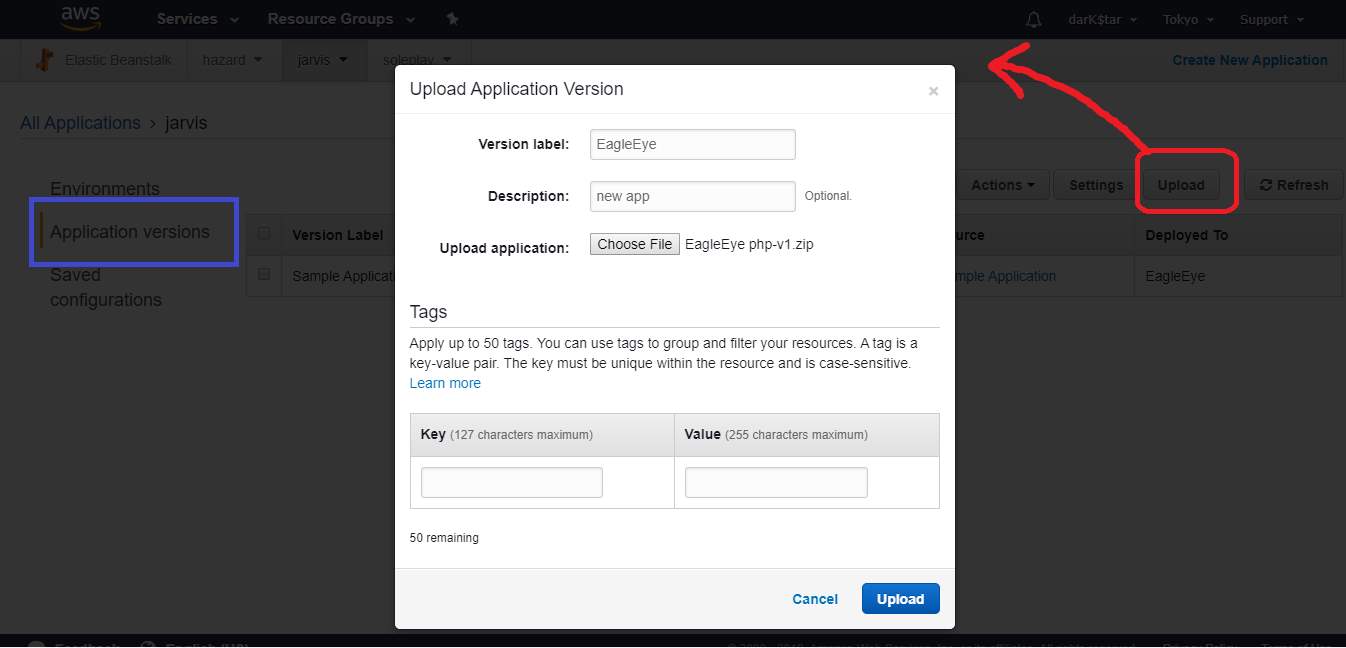Focus the Description input field
Image resolution: width=1346 pixels, height=648 pixels.
pyautogui.click(x=693, y=196)
